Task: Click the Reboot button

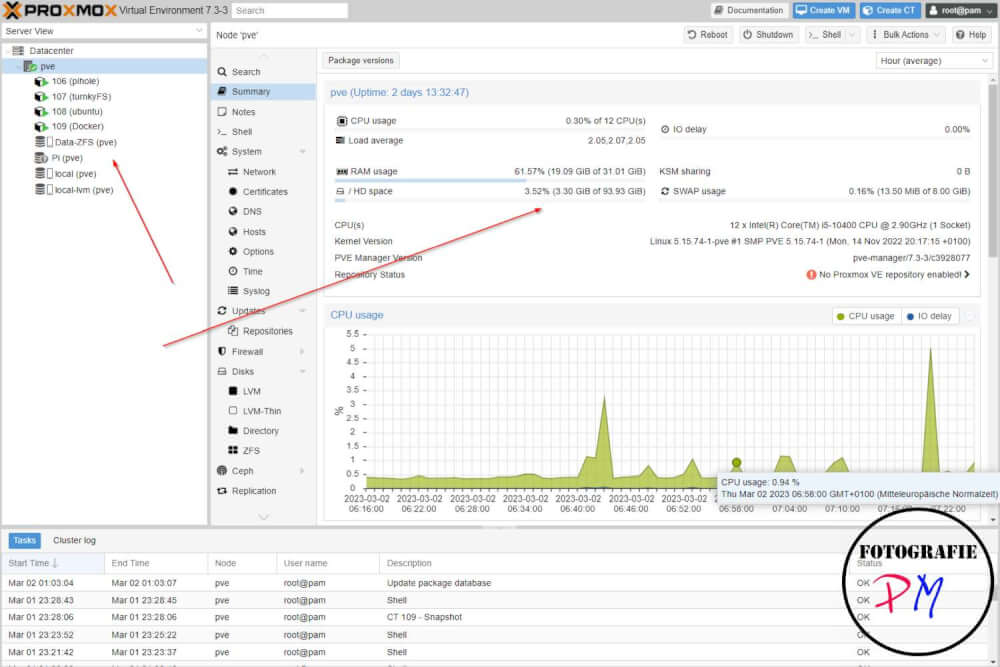Action: coord(707,34)
